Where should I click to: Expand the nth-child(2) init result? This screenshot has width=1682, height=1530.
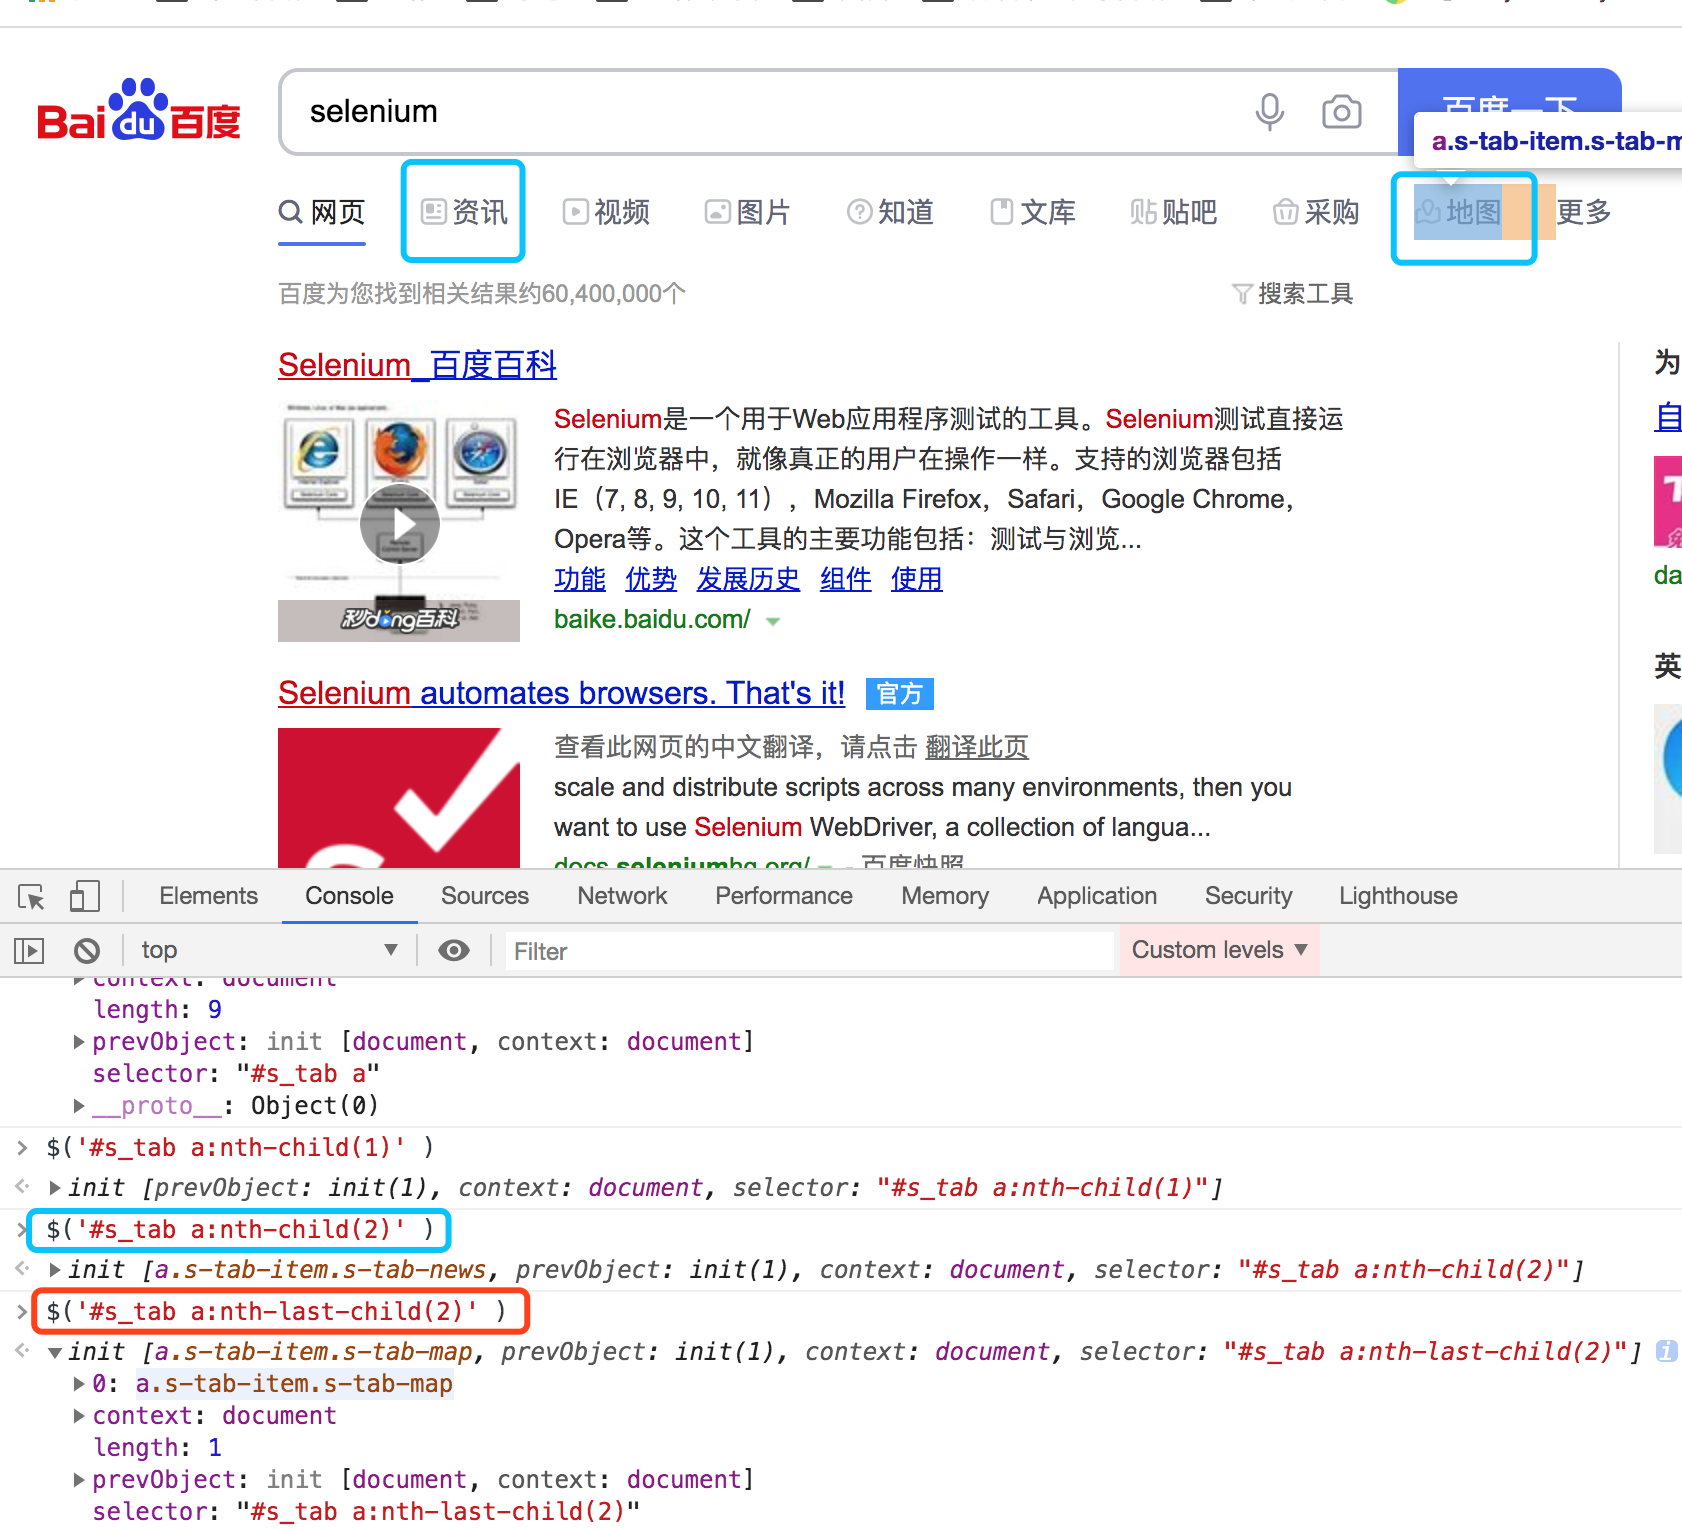(x=55, y=1270)
